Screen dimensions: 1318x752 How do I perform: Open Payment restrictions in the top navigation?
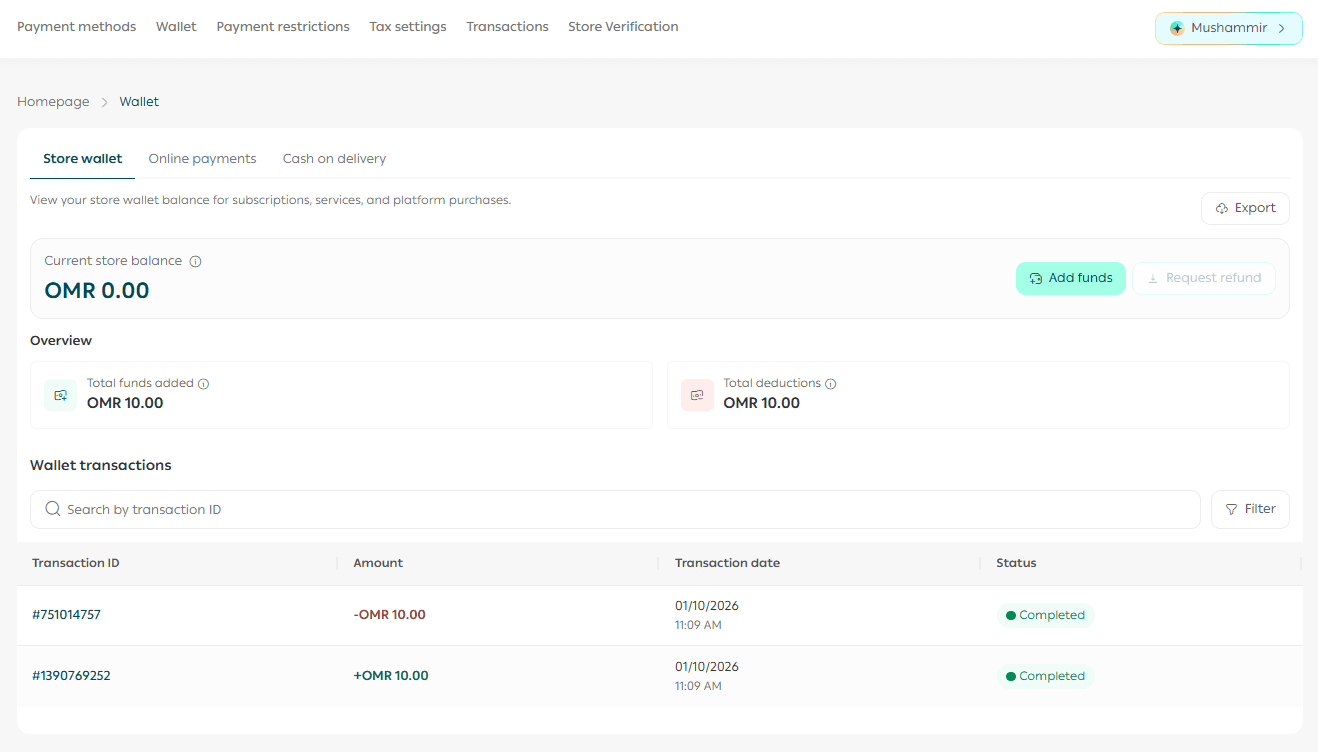point(283,27)
